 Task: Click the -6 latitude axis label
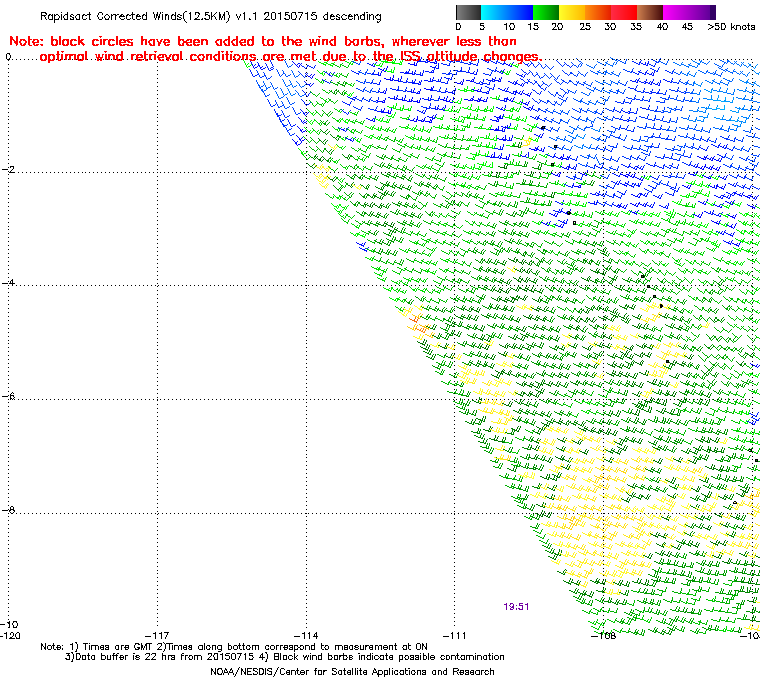(8, 396)
